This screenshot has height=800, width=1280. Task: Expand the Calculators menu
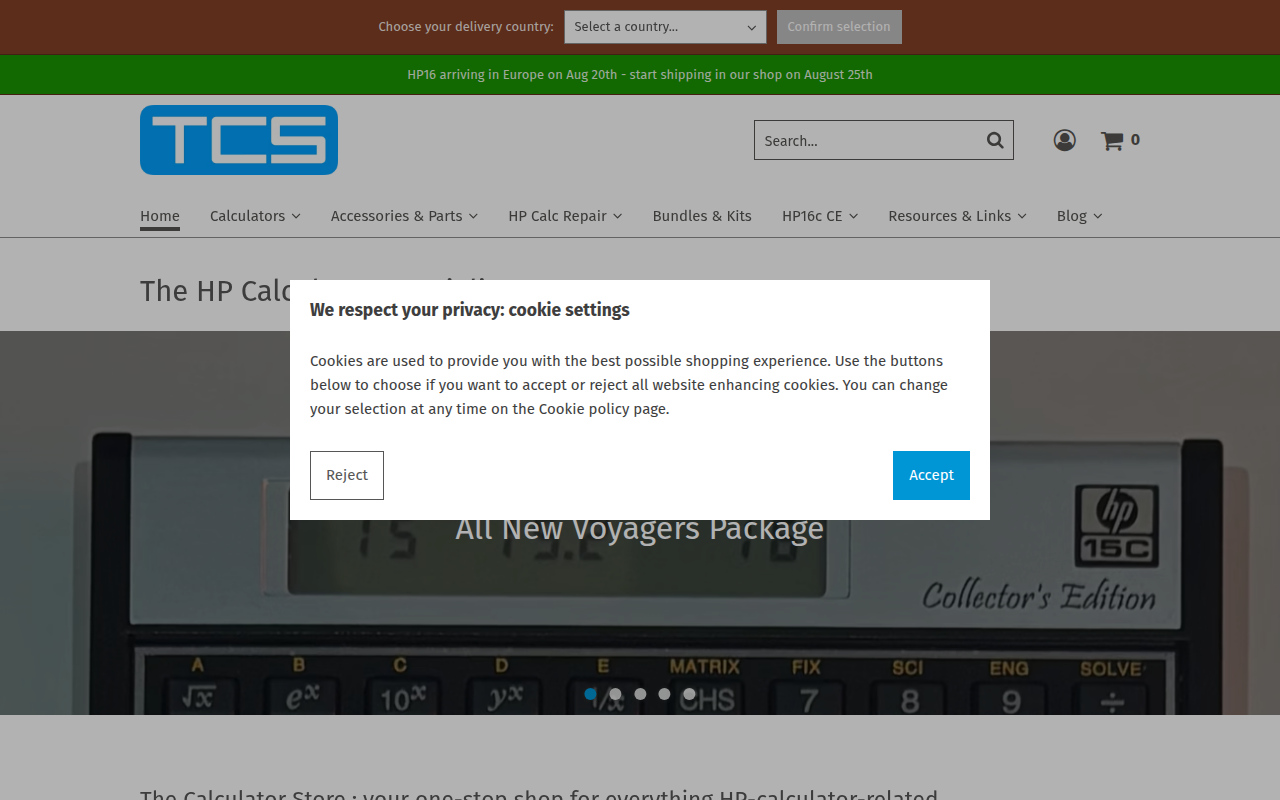click(x=255, y=216)
